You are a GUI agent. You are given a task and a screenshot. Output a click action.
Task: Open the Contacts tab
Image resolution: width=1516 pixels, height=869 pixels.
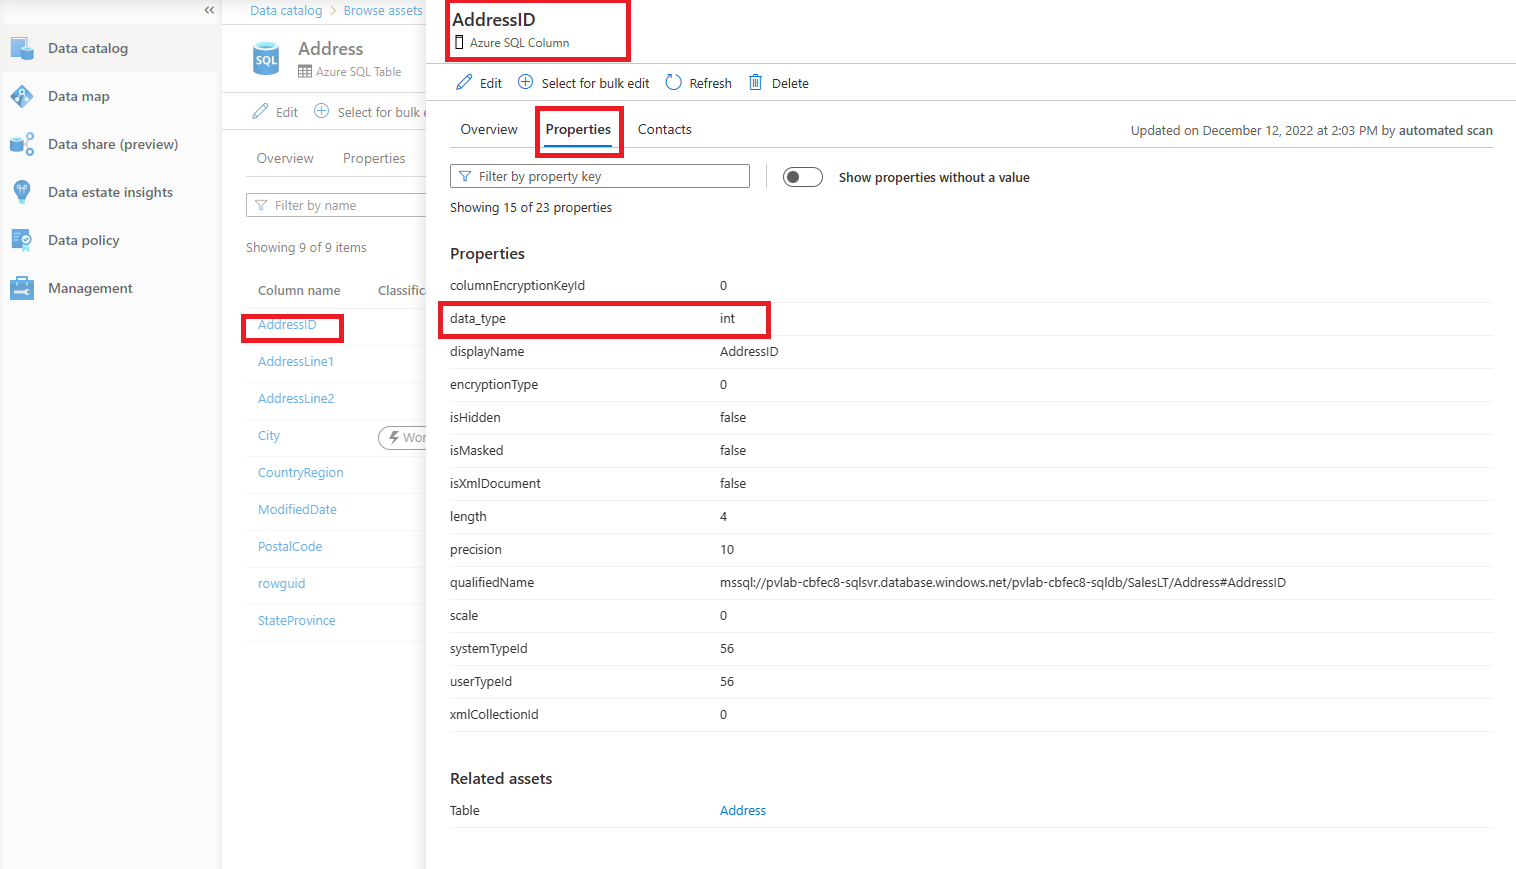click(664, 130)
